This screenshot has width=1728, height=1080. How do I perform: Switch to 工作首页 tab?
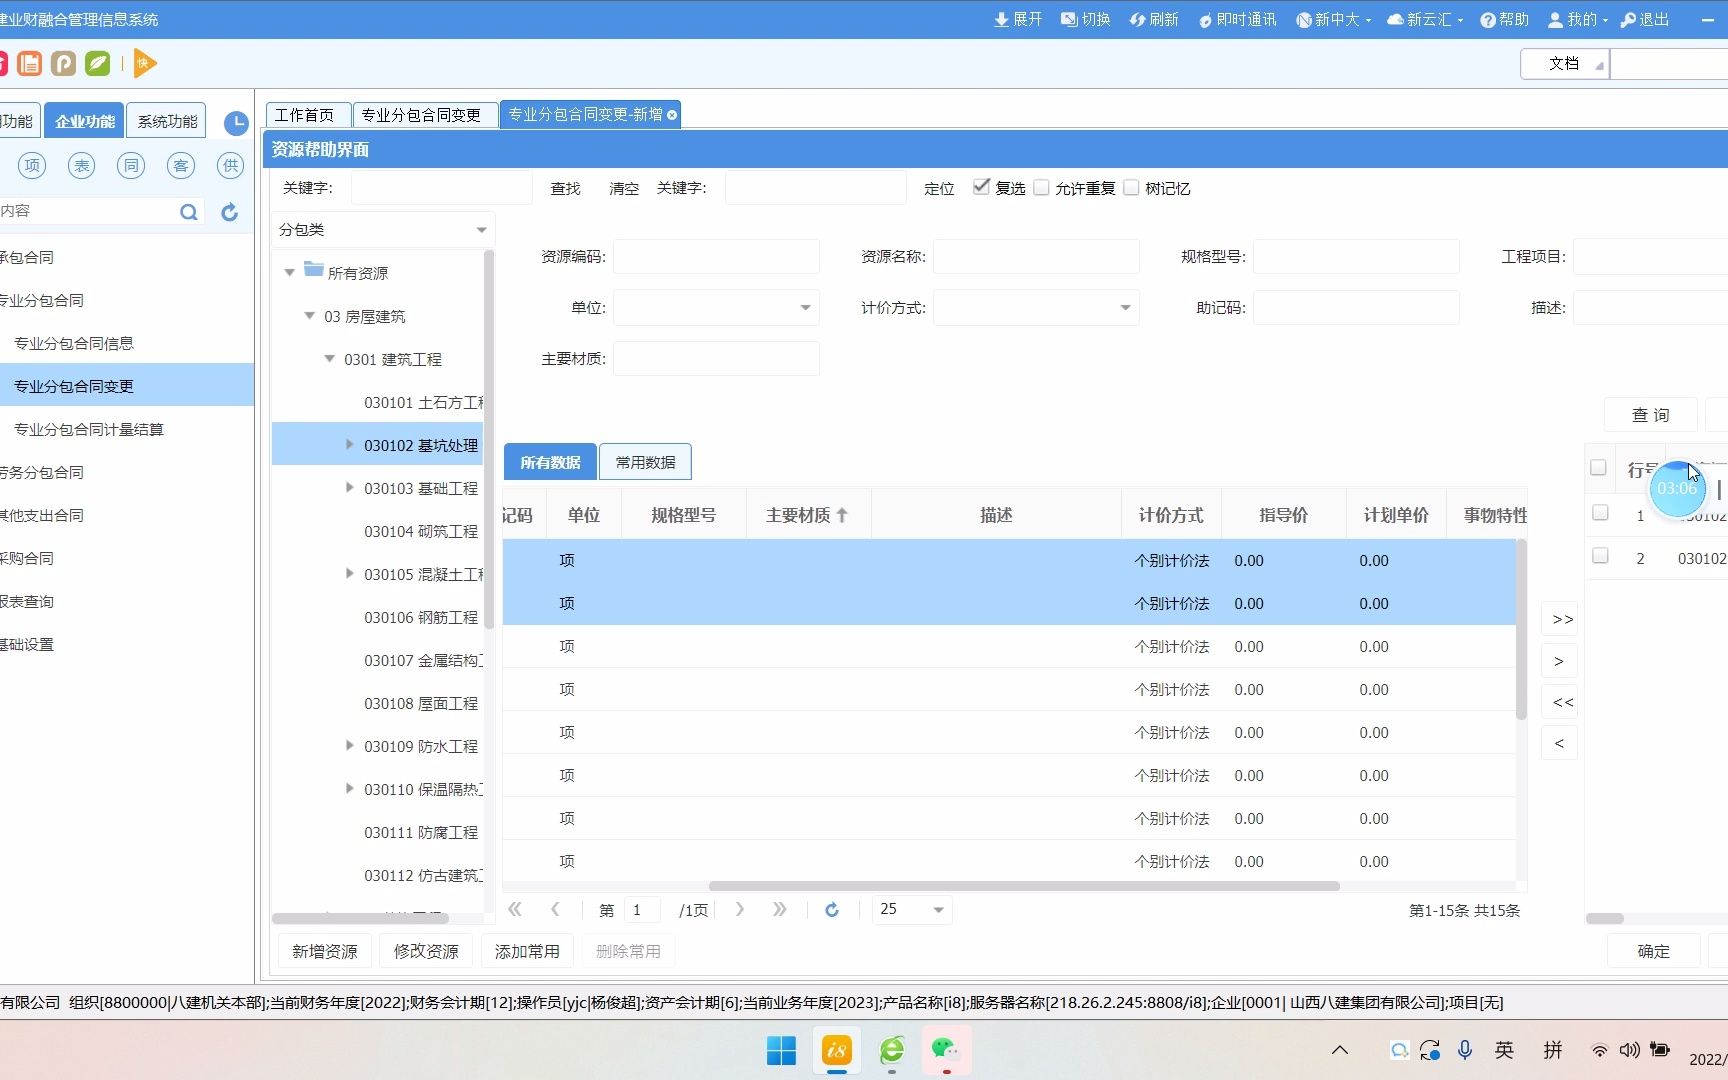click(x=308, y=115)
